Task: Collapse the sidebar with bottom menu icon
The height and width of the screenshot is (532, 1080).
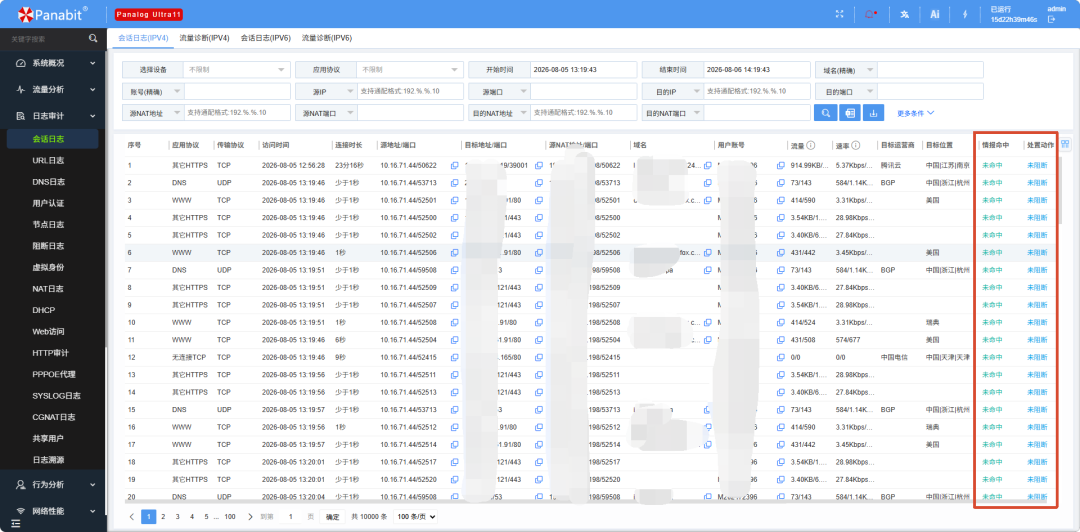Action: [15, 523]
